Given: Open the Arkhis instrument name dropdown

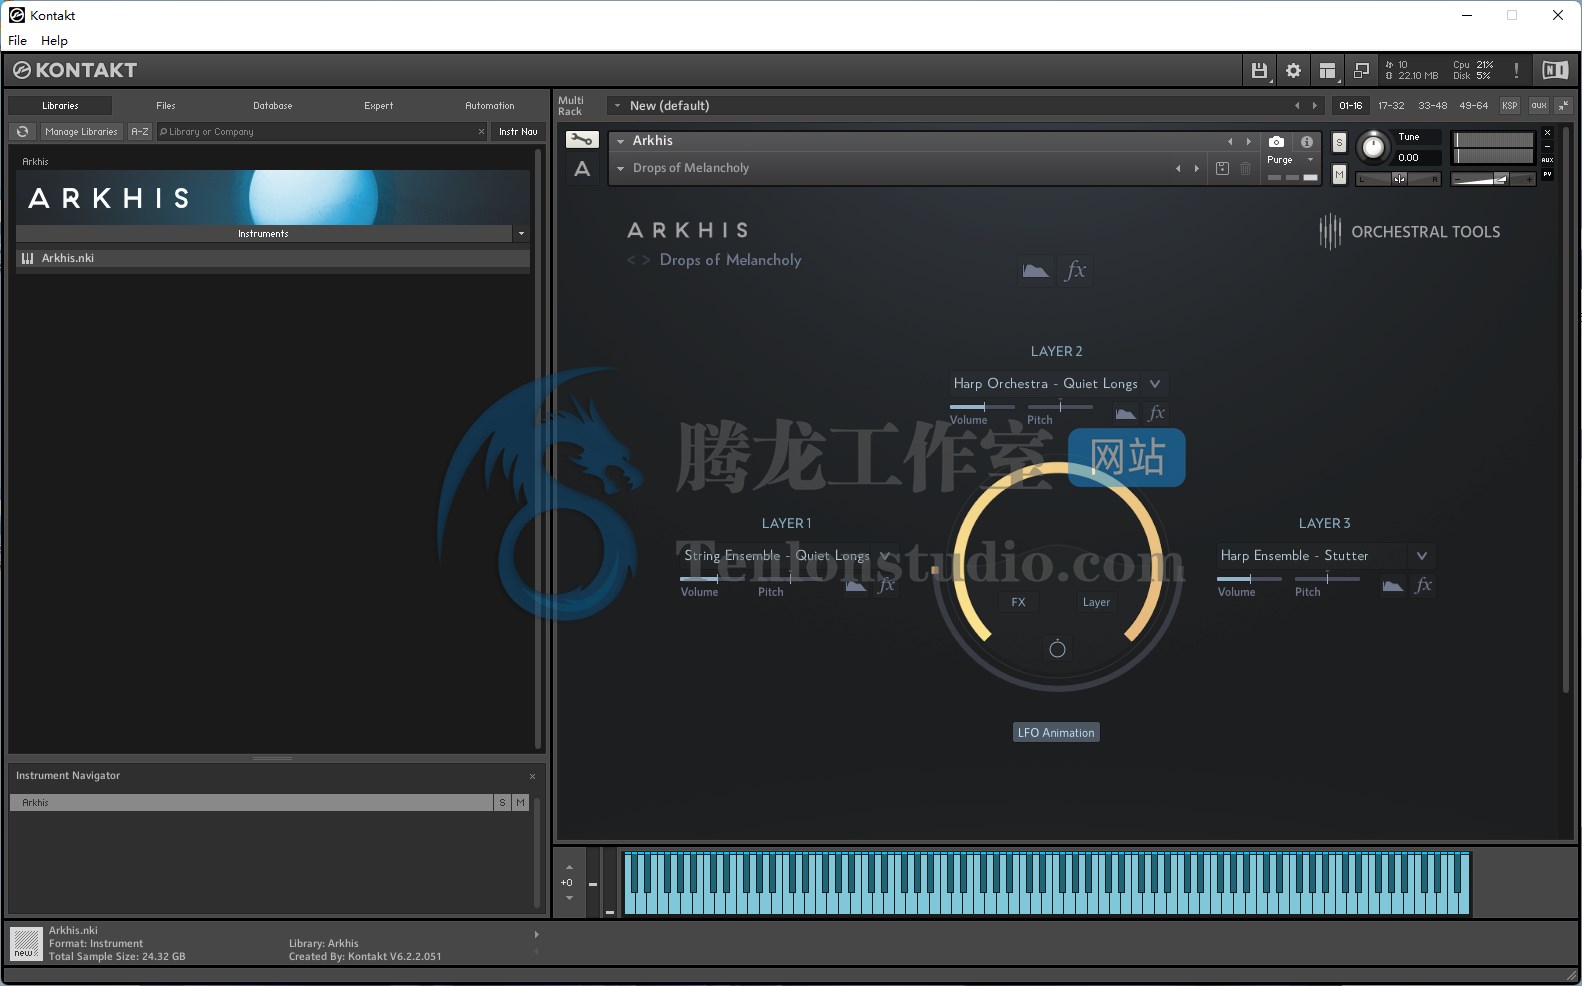Looking at the screenshot, I should tap(621, 141).
